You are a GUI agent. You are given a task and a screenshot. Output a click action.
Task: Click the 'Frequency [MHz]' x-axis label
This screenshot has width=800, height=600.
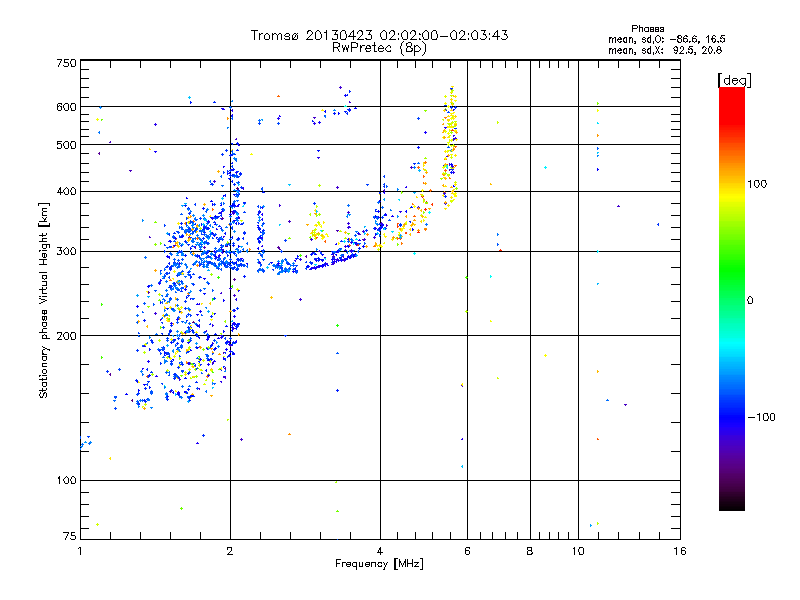379,564
